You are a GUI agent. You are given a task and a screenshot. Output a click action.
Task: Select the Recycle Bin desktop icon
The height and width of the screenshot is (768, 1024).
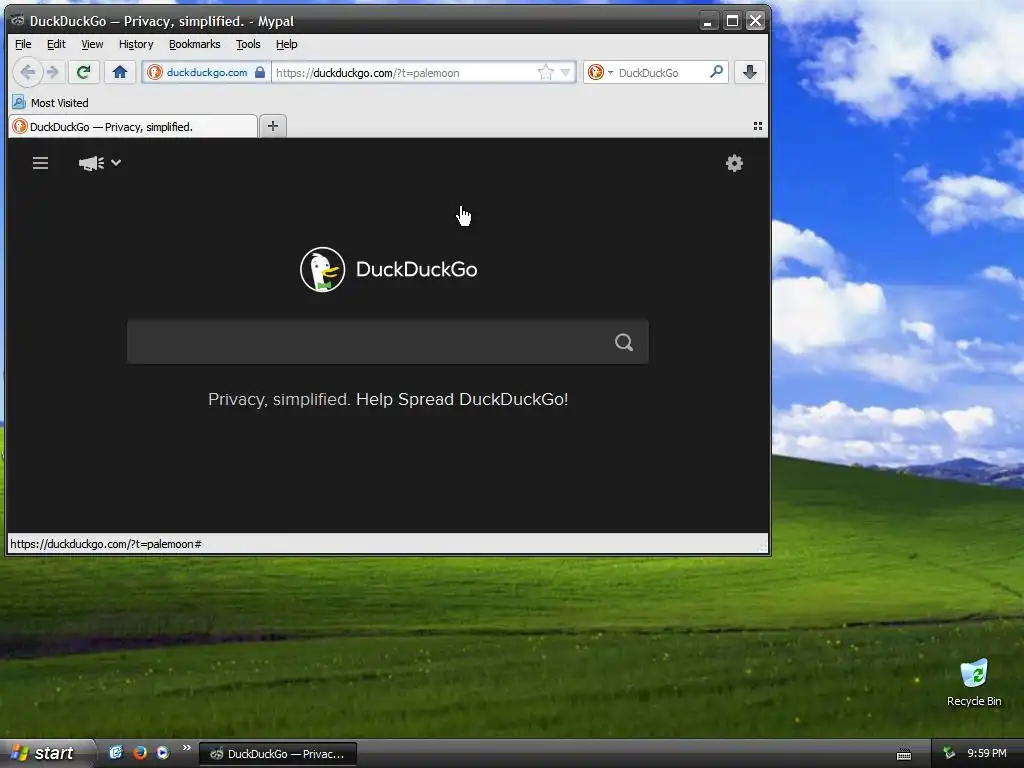pyautogui.click(x=974, y=683)
